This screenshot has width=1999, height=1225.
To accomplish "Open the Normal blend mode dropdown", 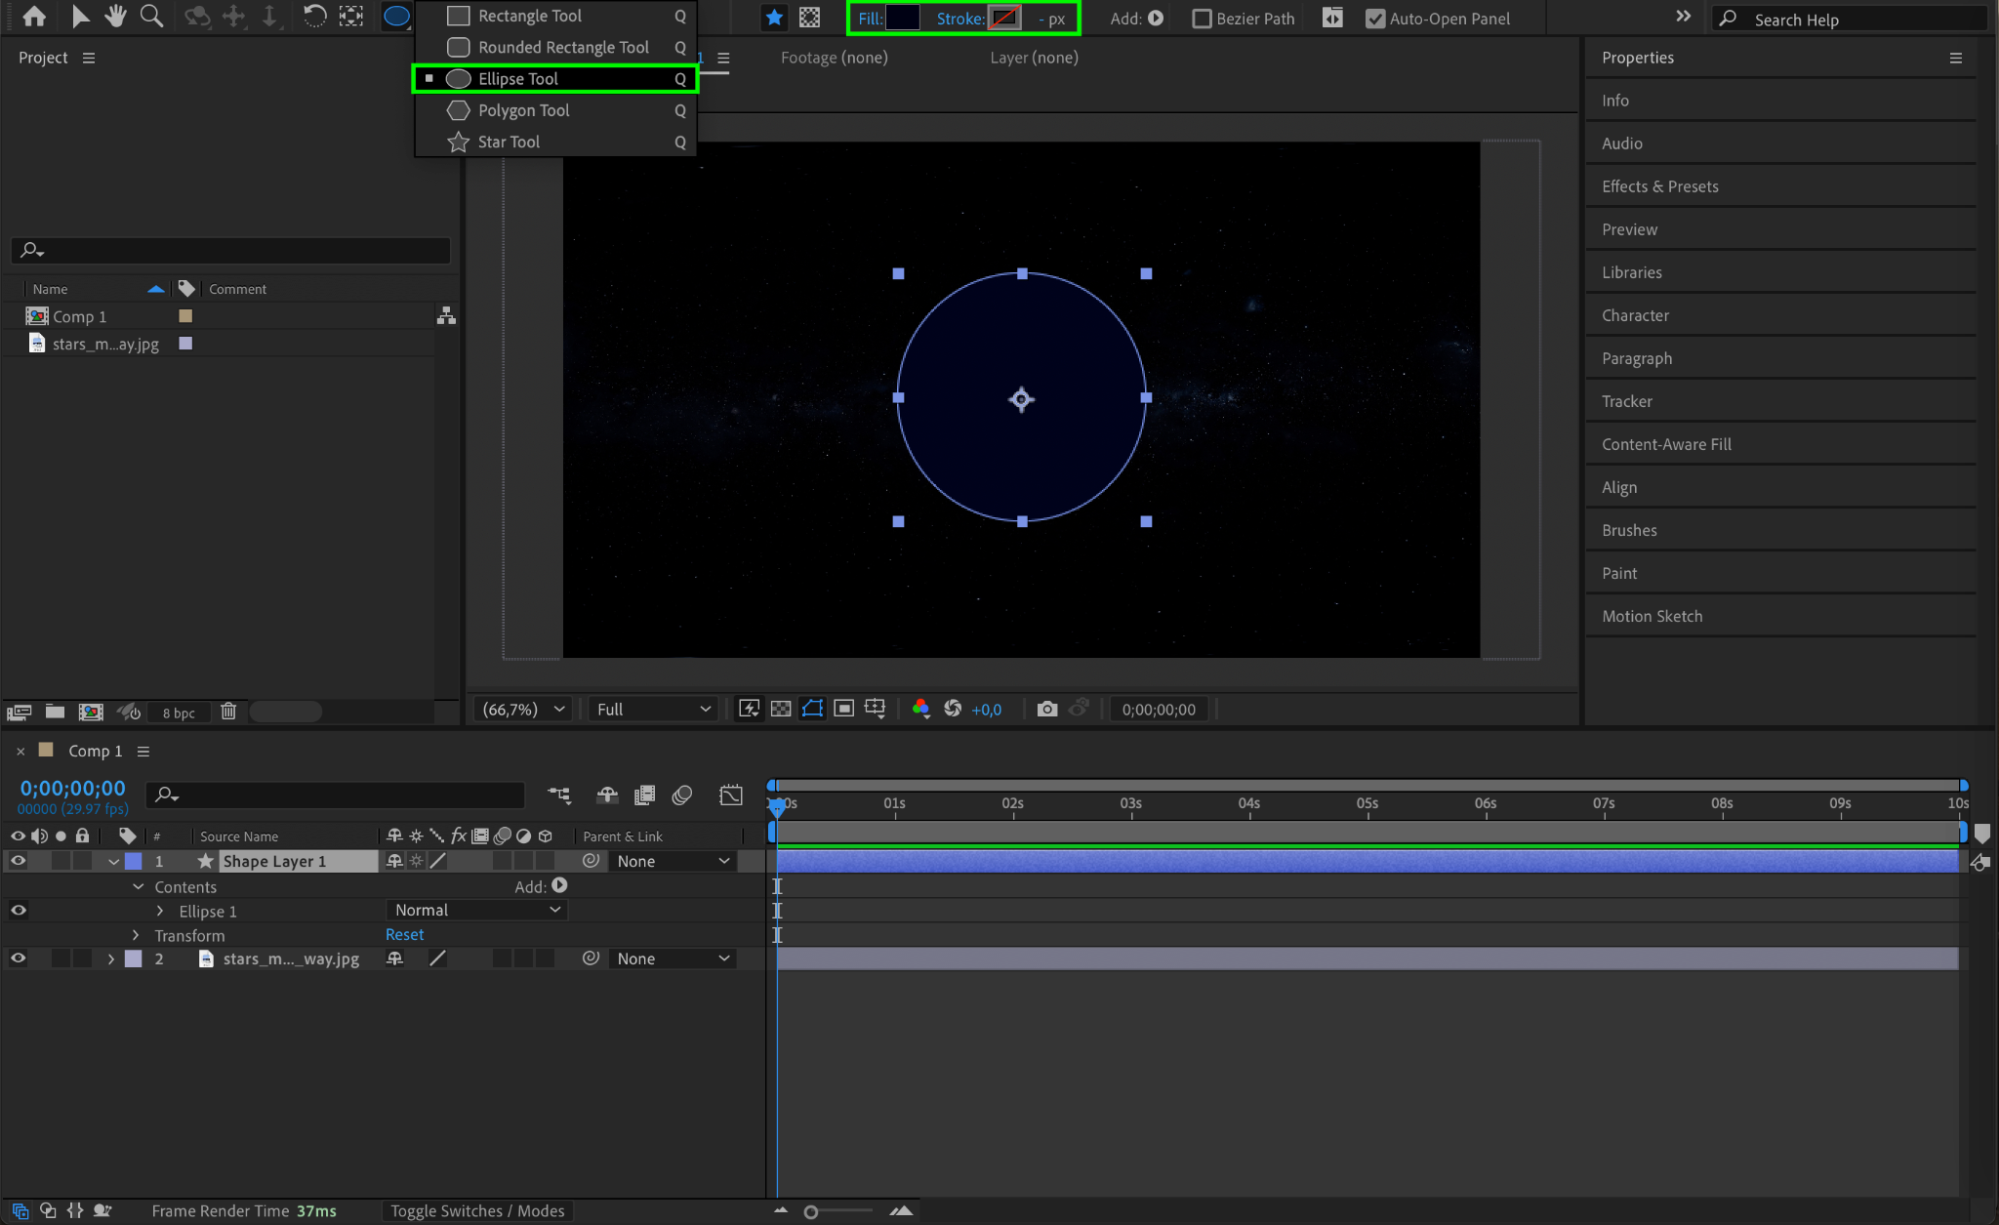I will click(477, 910).
